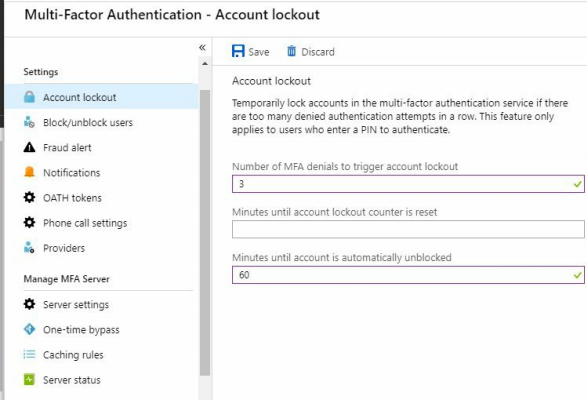Click the 'Manage MFA Server' section heading
This screenshot has height=402, width=587.
tap(67, 279)
